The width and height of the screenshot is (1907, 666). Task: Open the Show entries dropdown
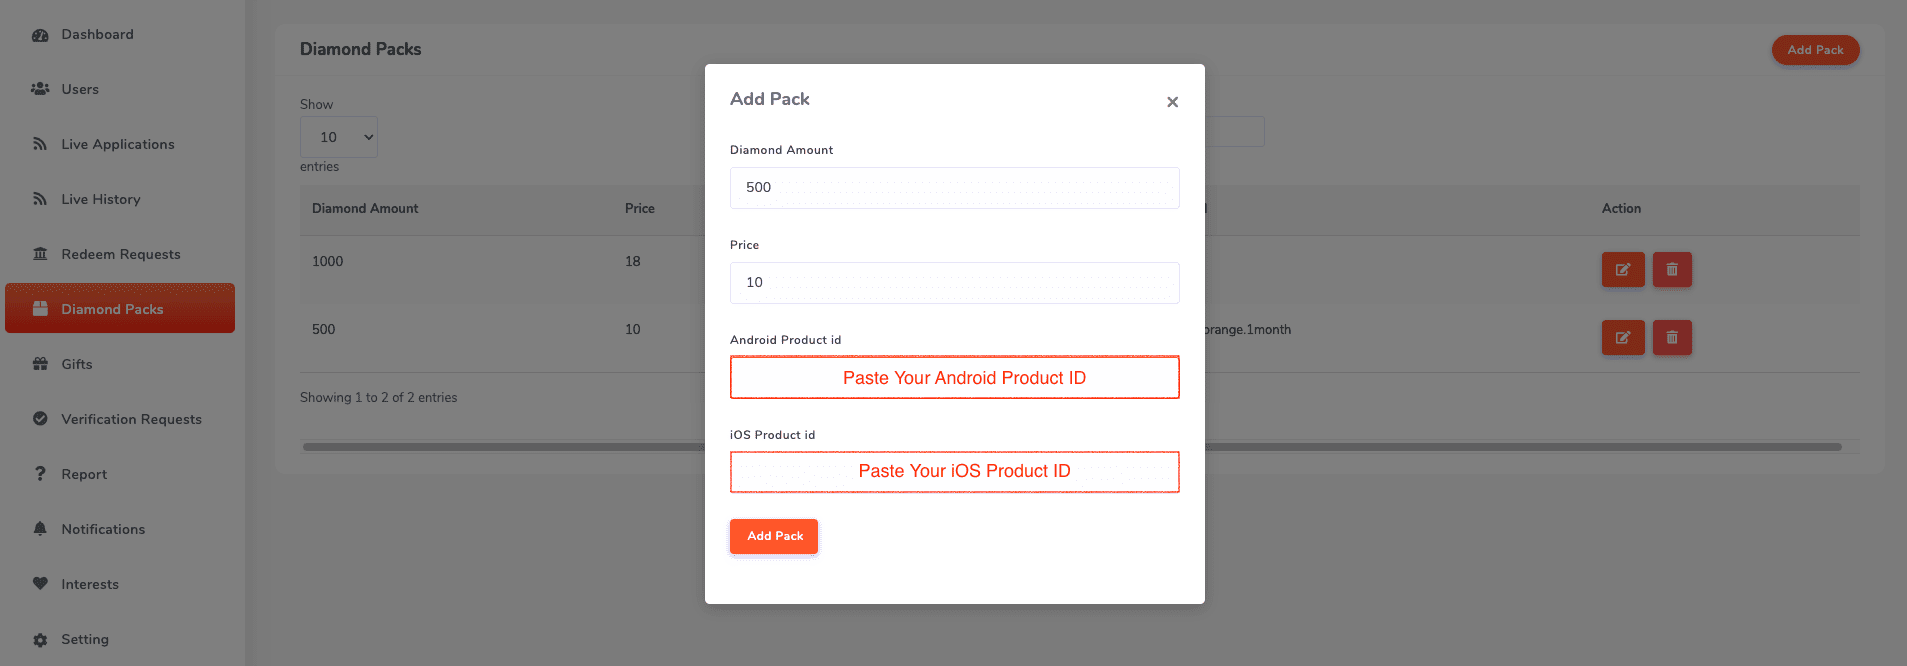pyautogui.click(x=339, y=137)
